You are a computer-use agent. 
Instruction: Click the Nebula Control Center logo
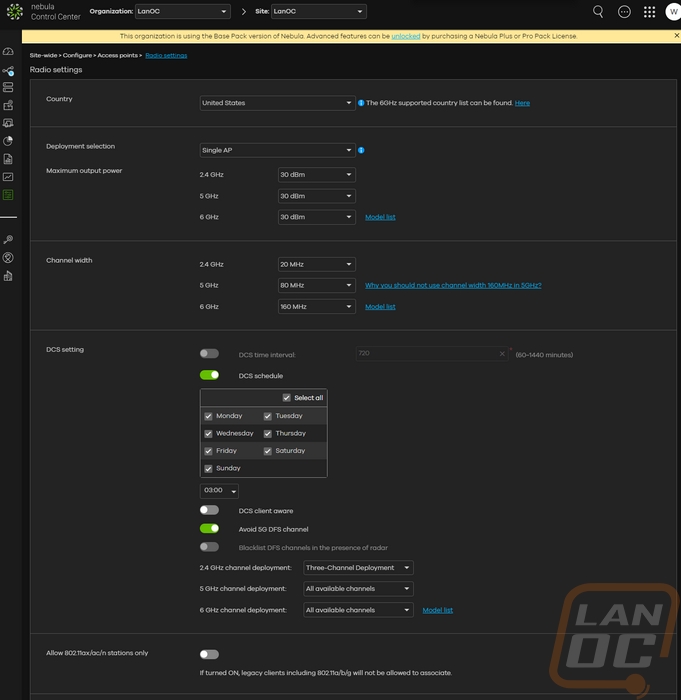(x=43, y=12)
